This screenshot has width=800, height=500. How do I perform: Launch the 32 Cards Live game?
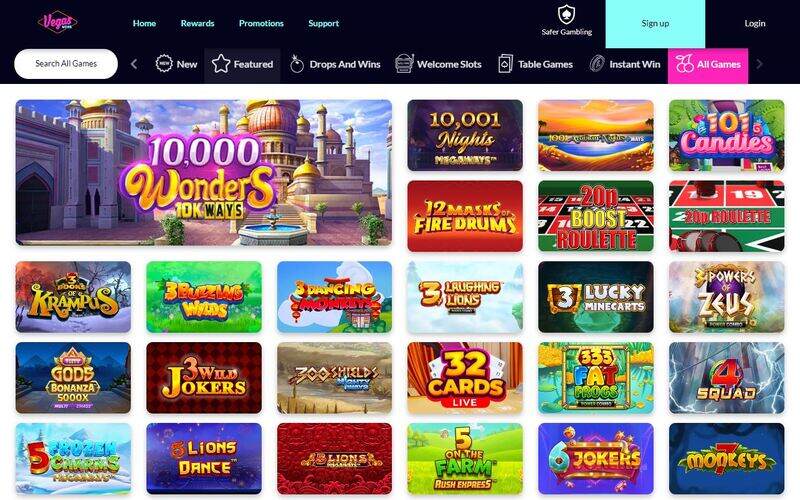click(x=465, y=378)
